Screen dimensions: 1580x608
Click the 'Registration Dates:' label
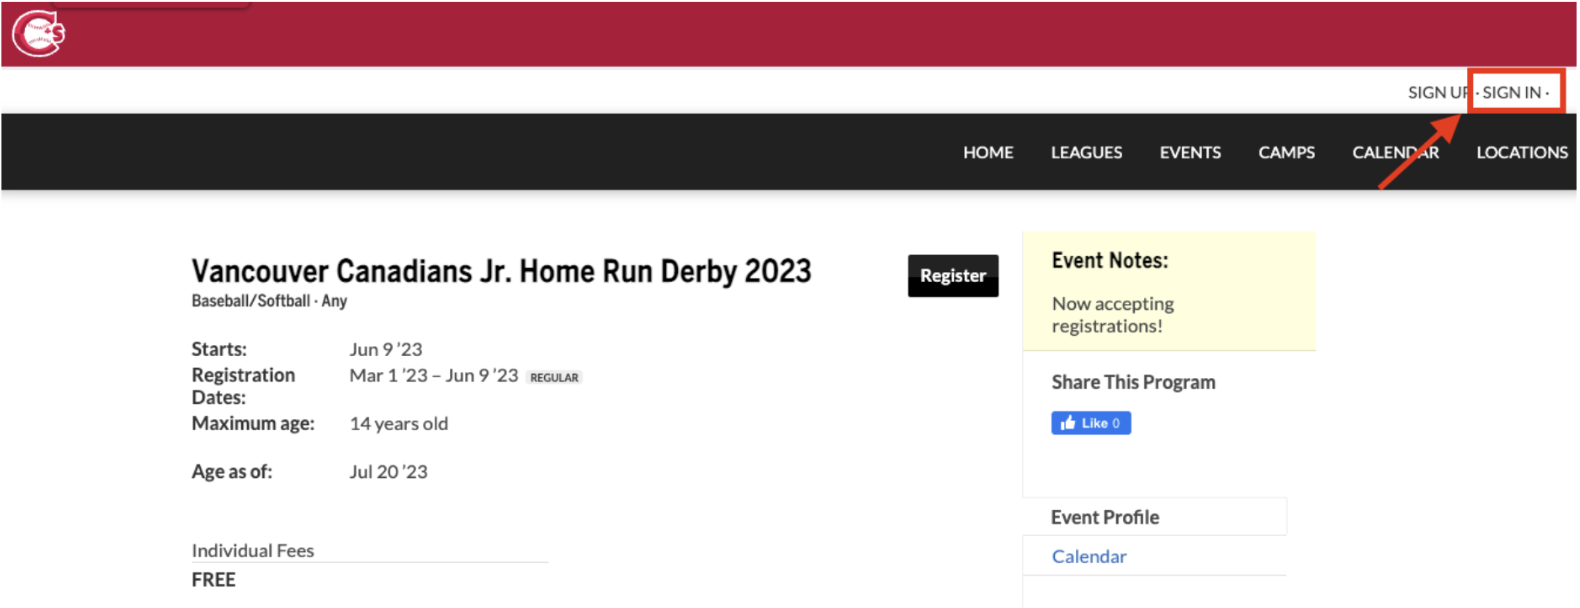tap(243, 386)
